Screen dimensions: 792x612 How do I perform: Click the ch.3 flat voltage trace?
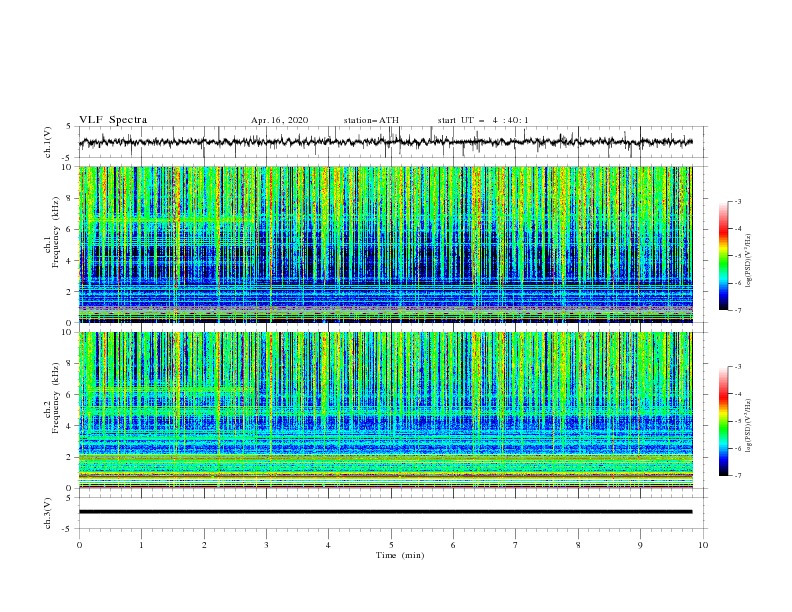point(385,512)
